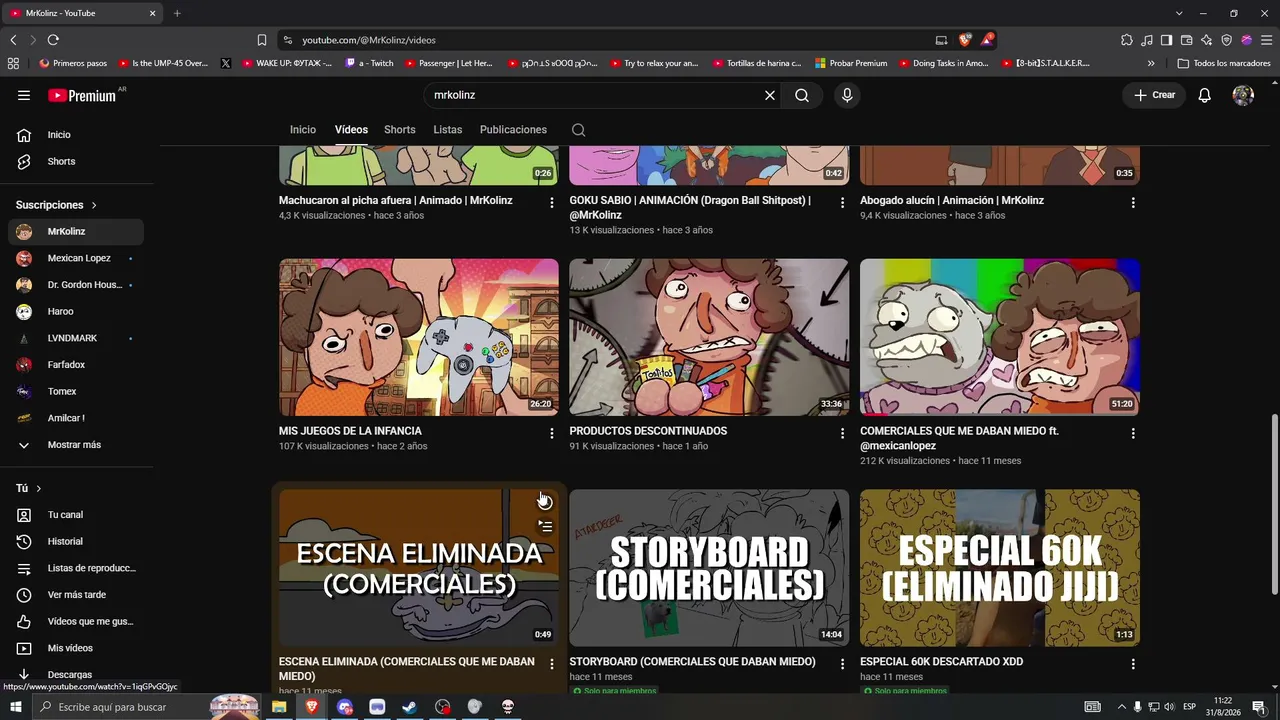Start voice search with the microphone
The image size is (1280, 720).
click(x=847, y=95)
